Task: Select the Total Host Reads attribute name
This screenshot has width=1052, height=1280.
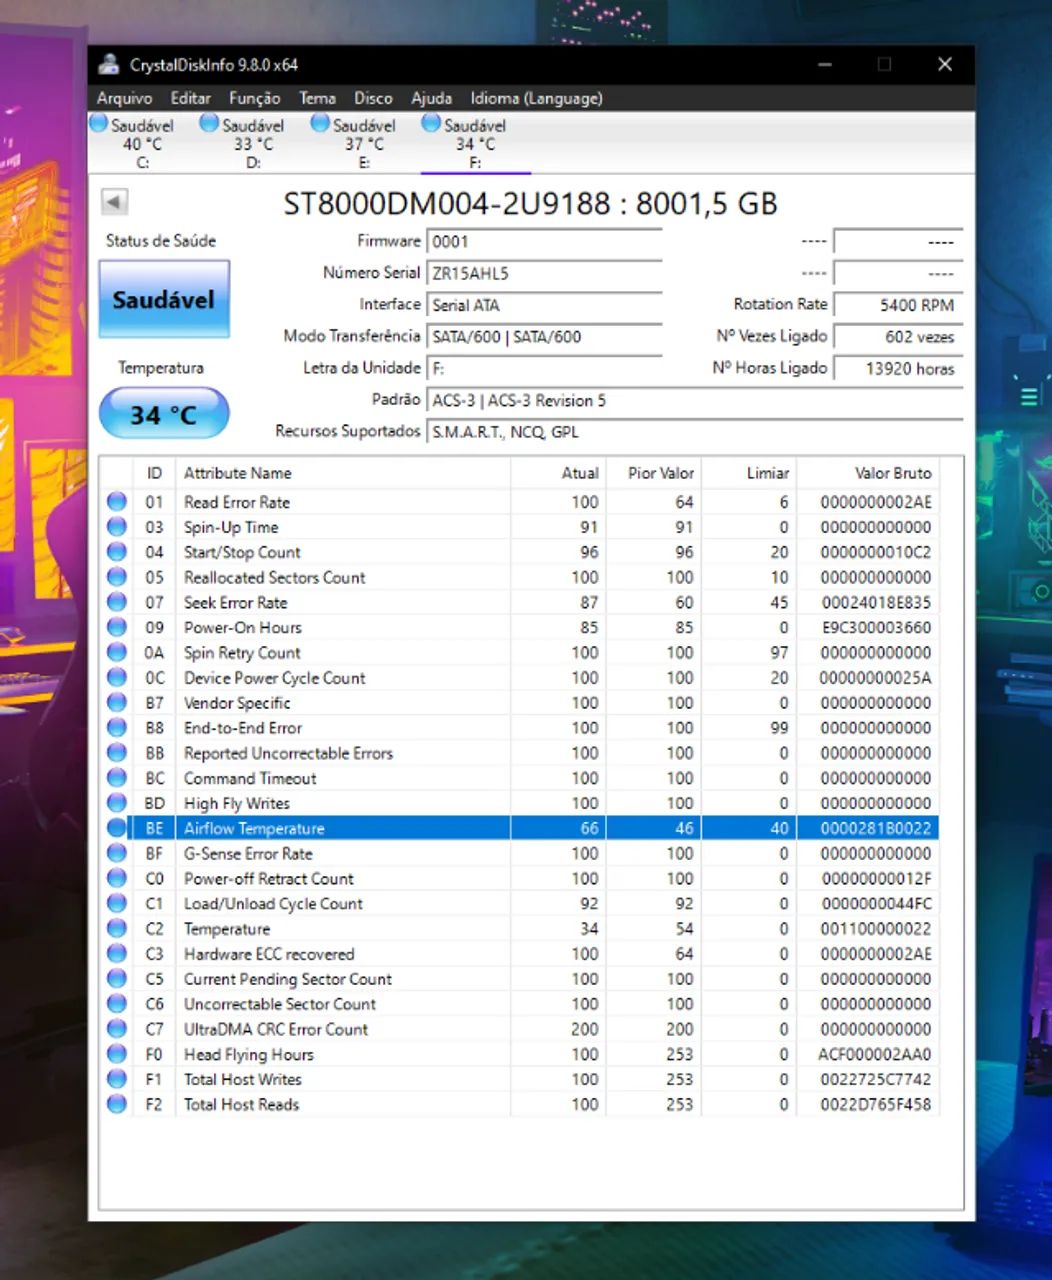Action: (x=241, y=1104)
